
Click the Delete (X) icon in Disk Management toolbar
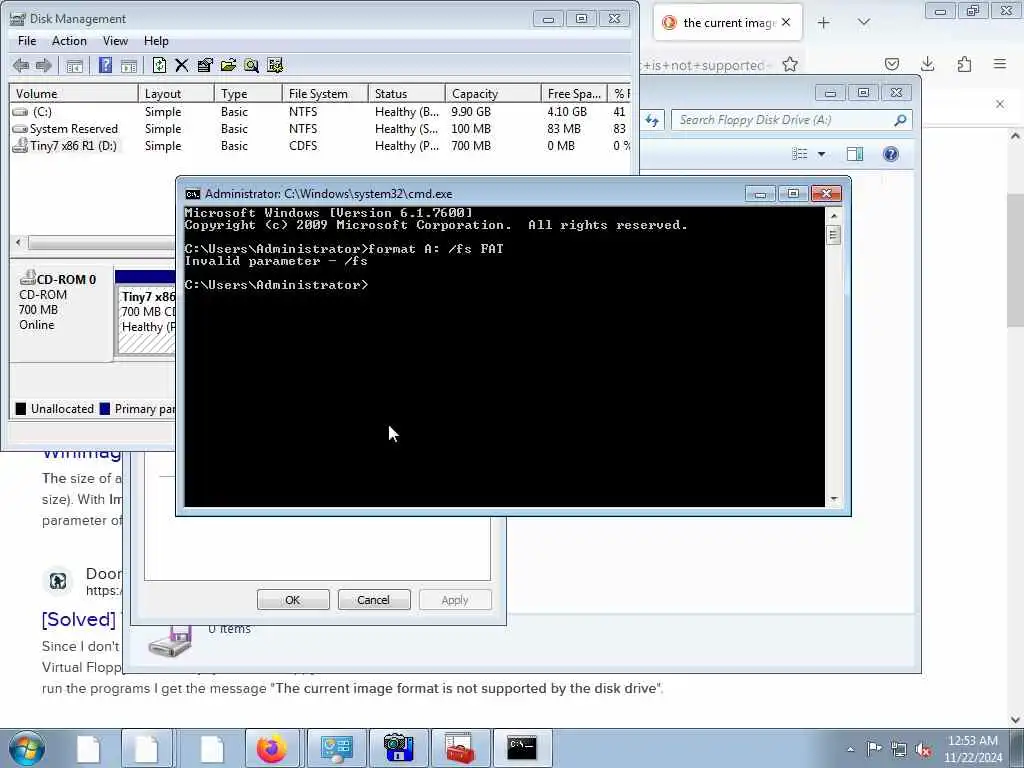point(182,65)
